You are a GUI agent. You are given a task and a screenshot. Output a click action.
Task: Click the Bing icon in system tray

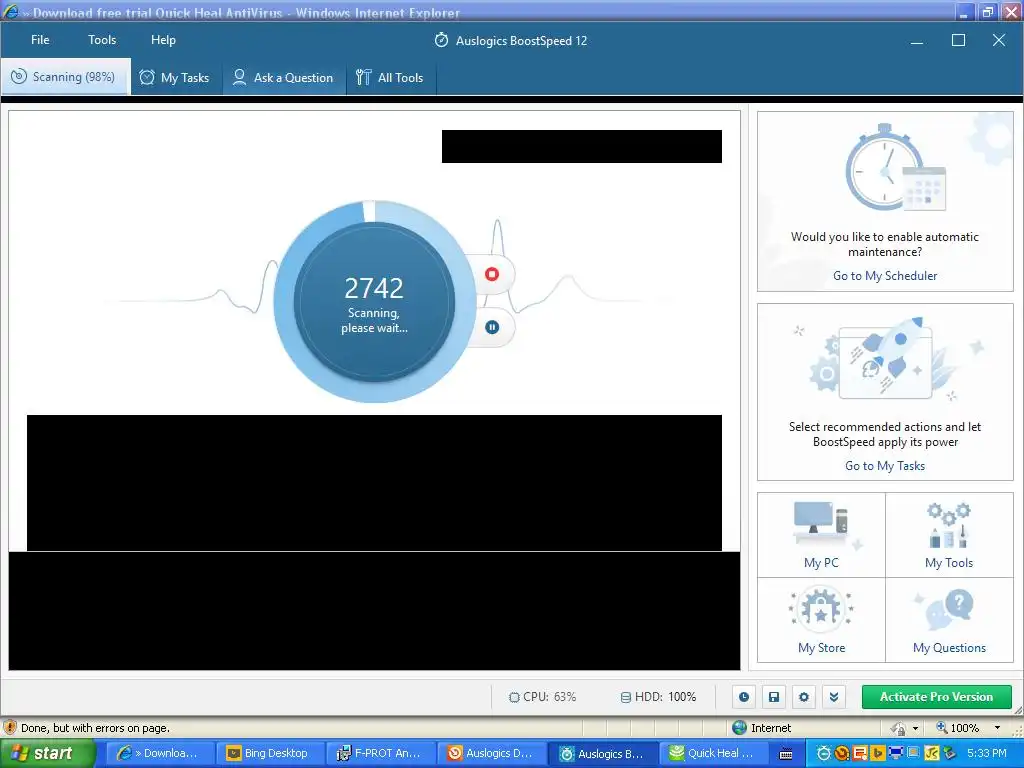click(x=878, y=753)
